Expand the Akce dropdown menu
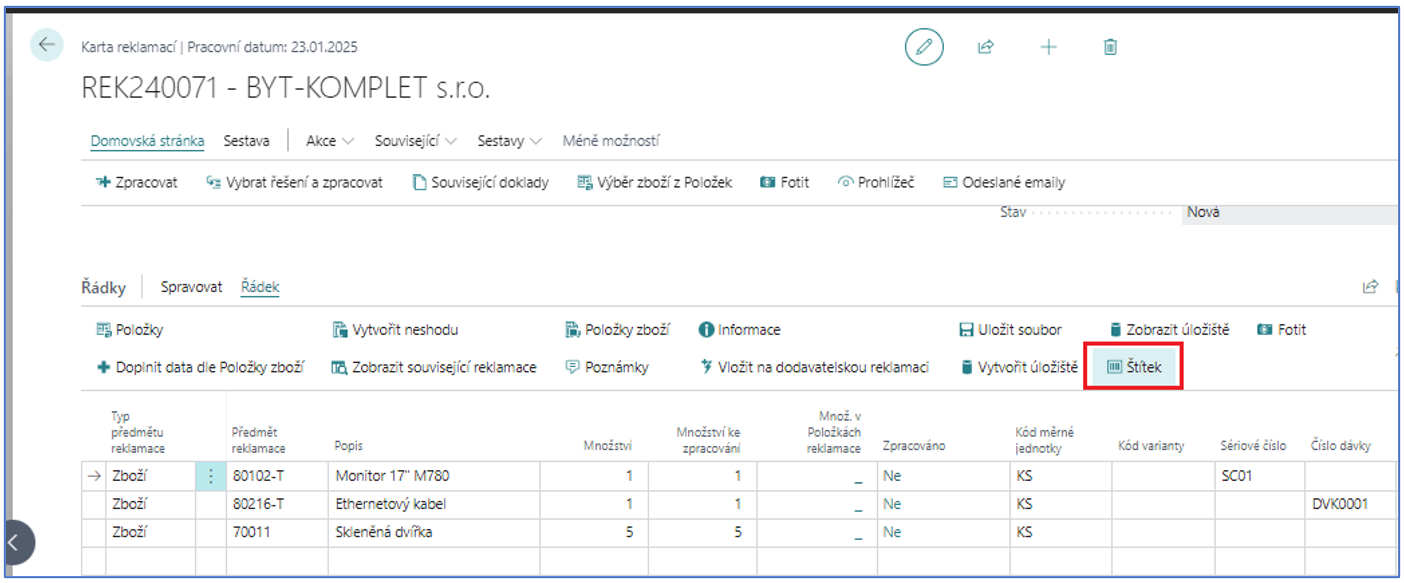This screenshot has width=1404, height=583. coord(330,141)
